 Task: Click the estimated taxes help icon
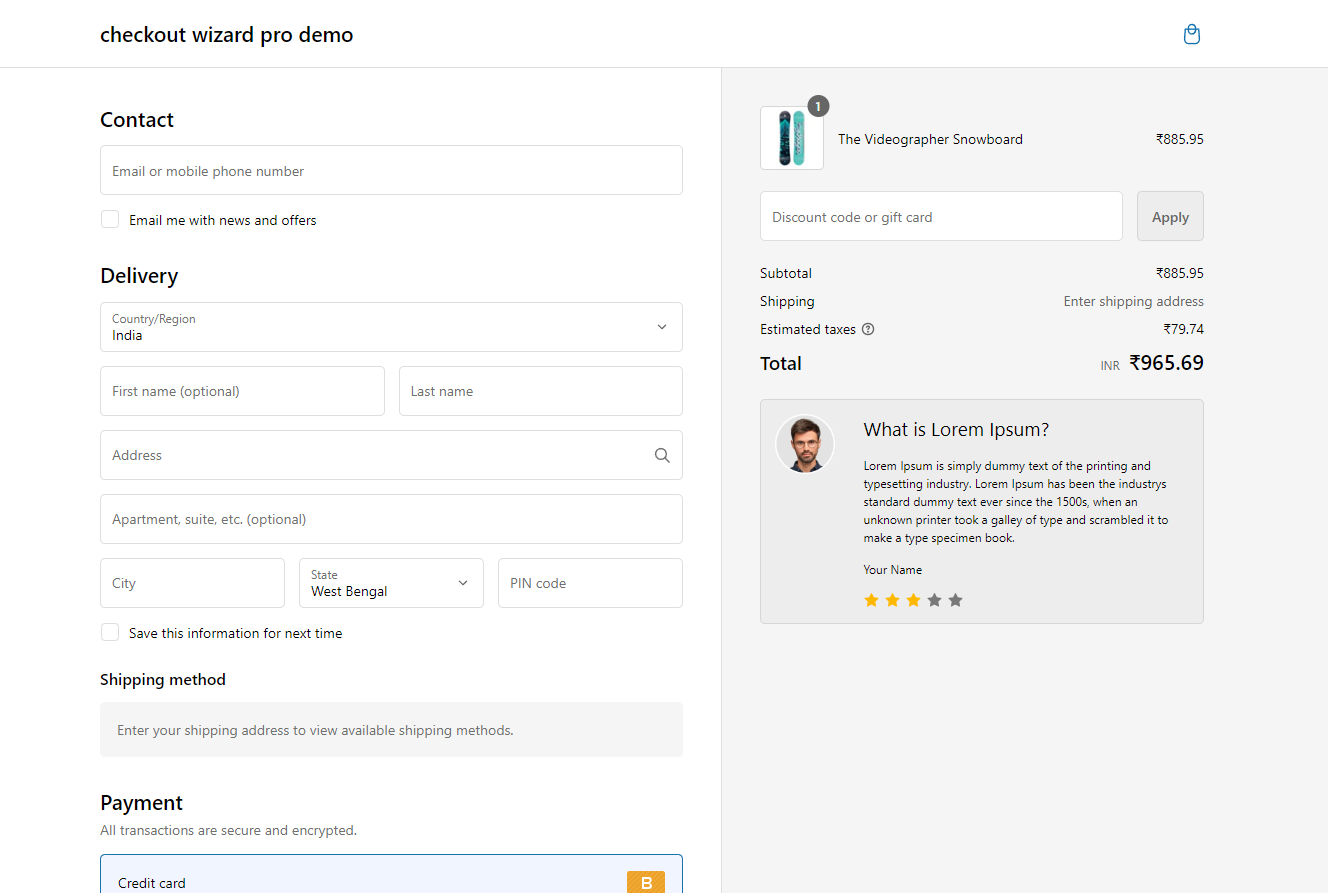(868, 329)
